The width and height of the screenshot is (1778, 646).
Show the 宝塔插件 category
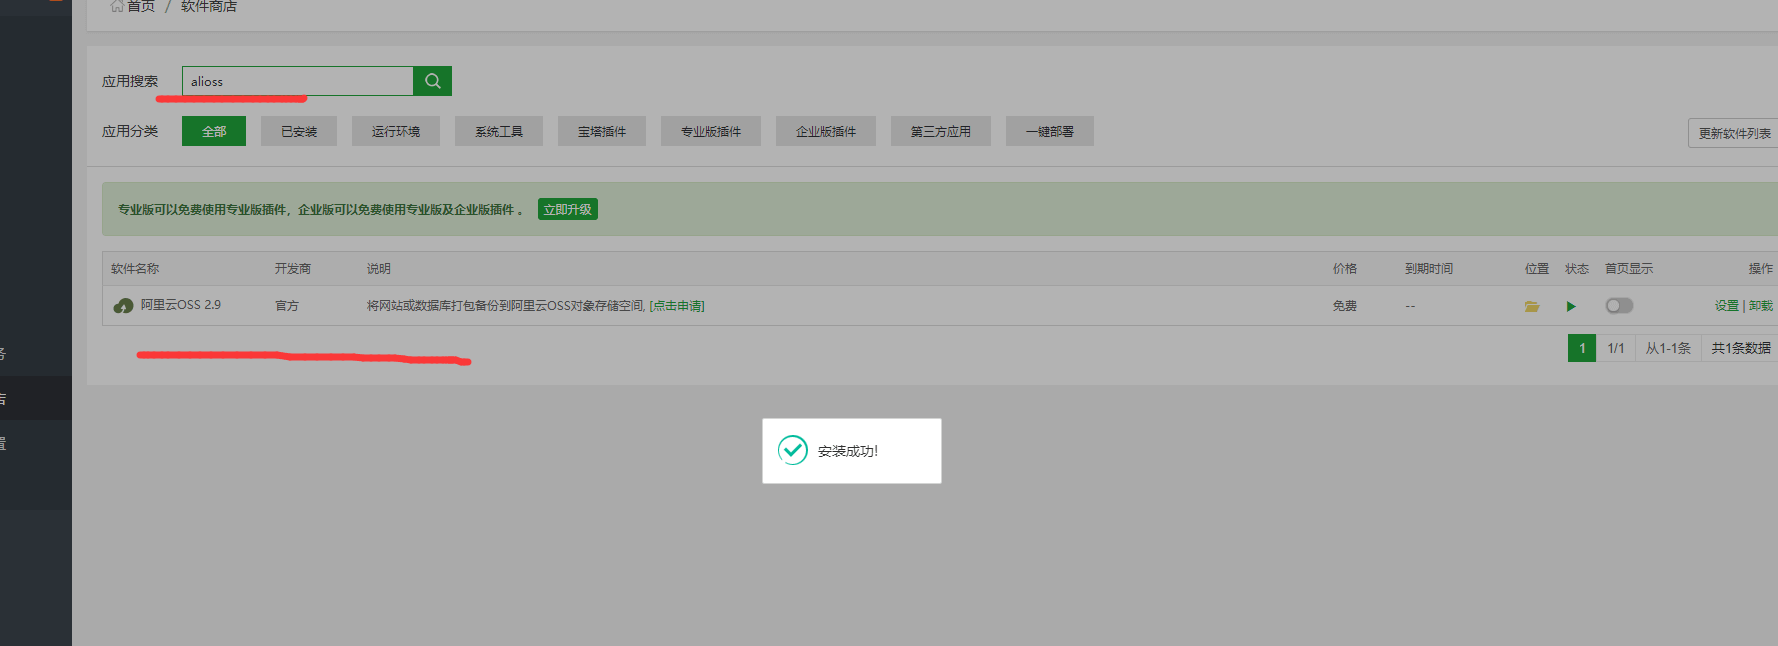pos(601,131)
